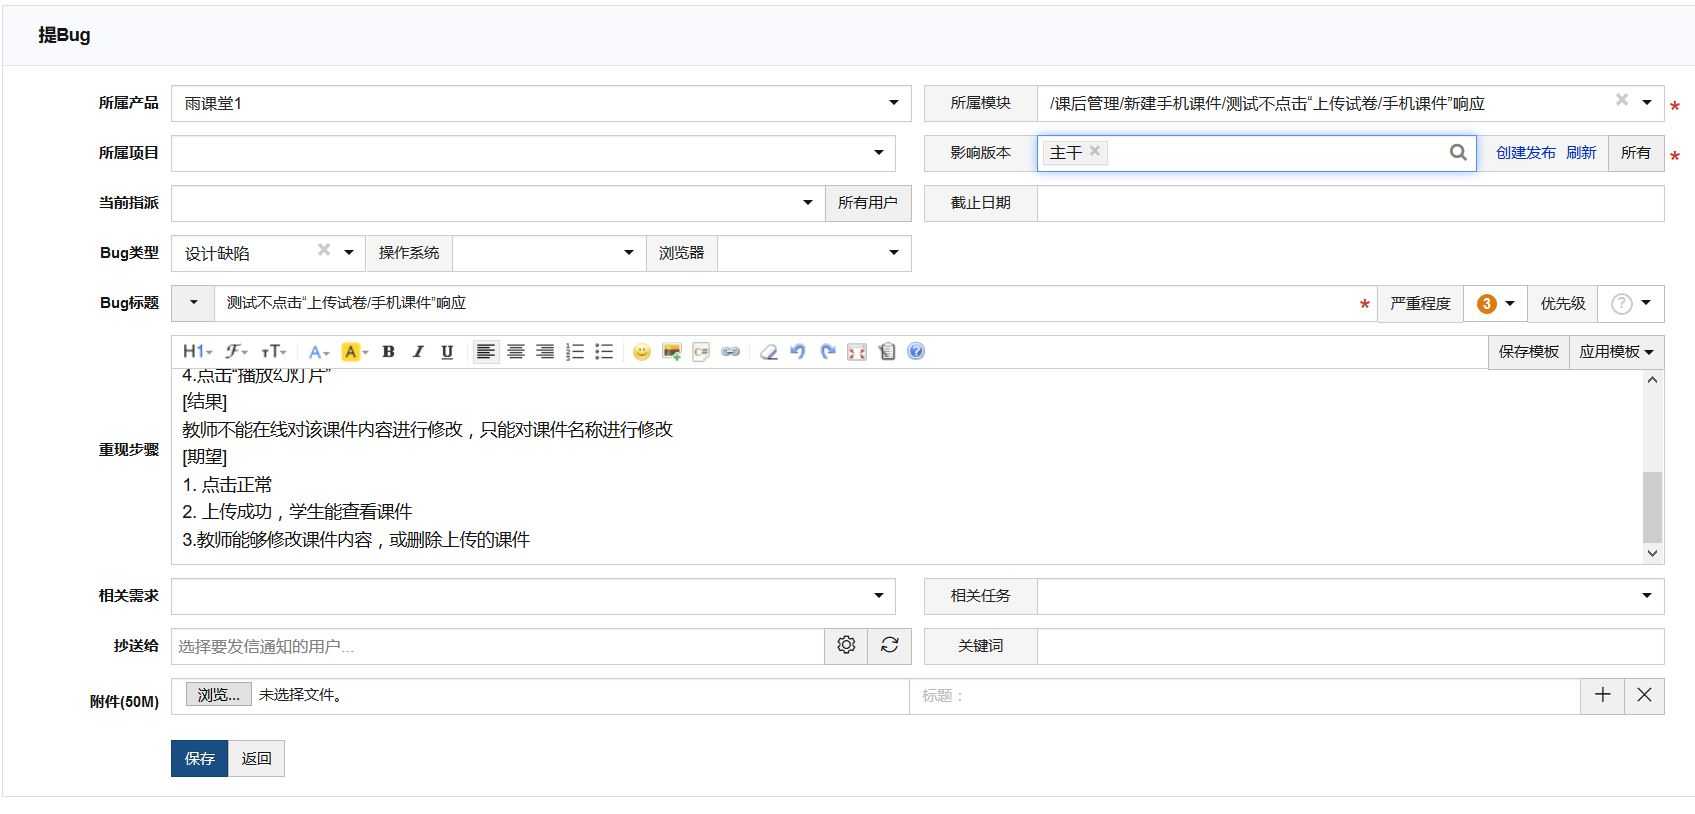Click the search icon in 影响版本 field
Screen dimensions: 1695x814
(1458, 152)
